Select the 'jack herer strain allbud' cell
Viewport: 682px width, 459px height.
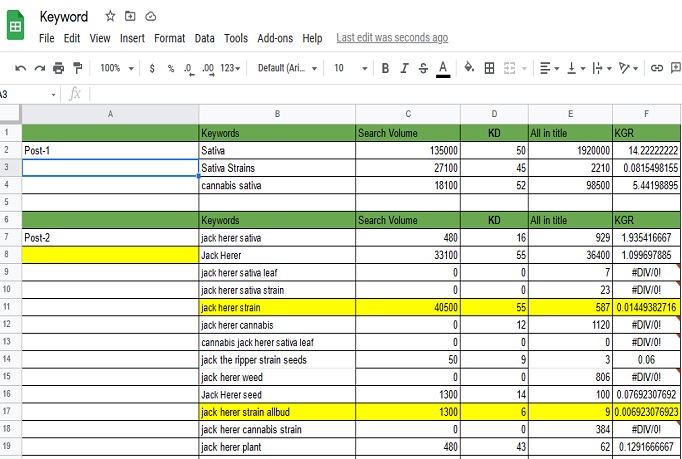pos(277,411)
